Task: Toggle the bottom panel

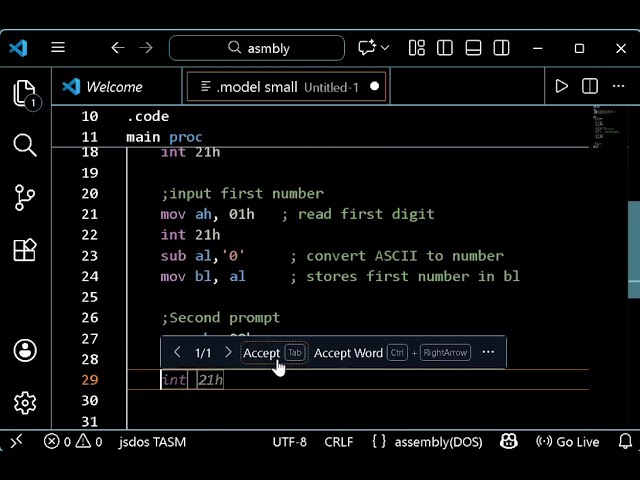Action: [x=473, y=48]
